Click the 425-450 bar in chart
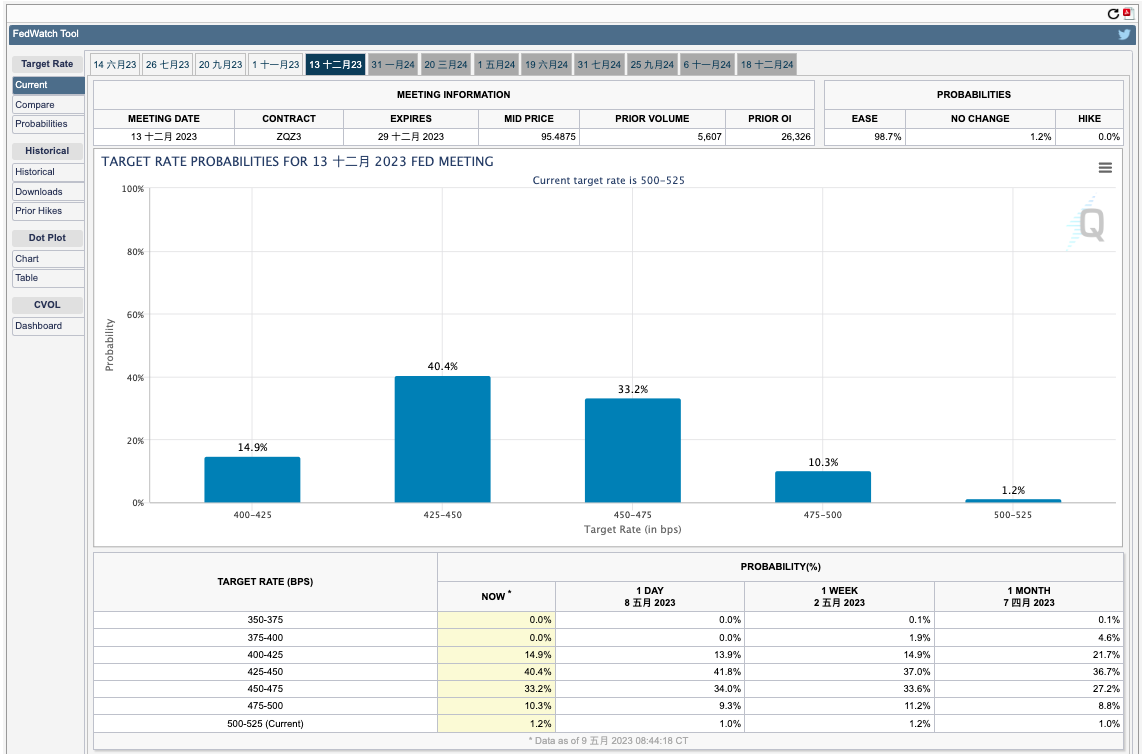This screenshot has height=754, width=1142. click(442, 439)
